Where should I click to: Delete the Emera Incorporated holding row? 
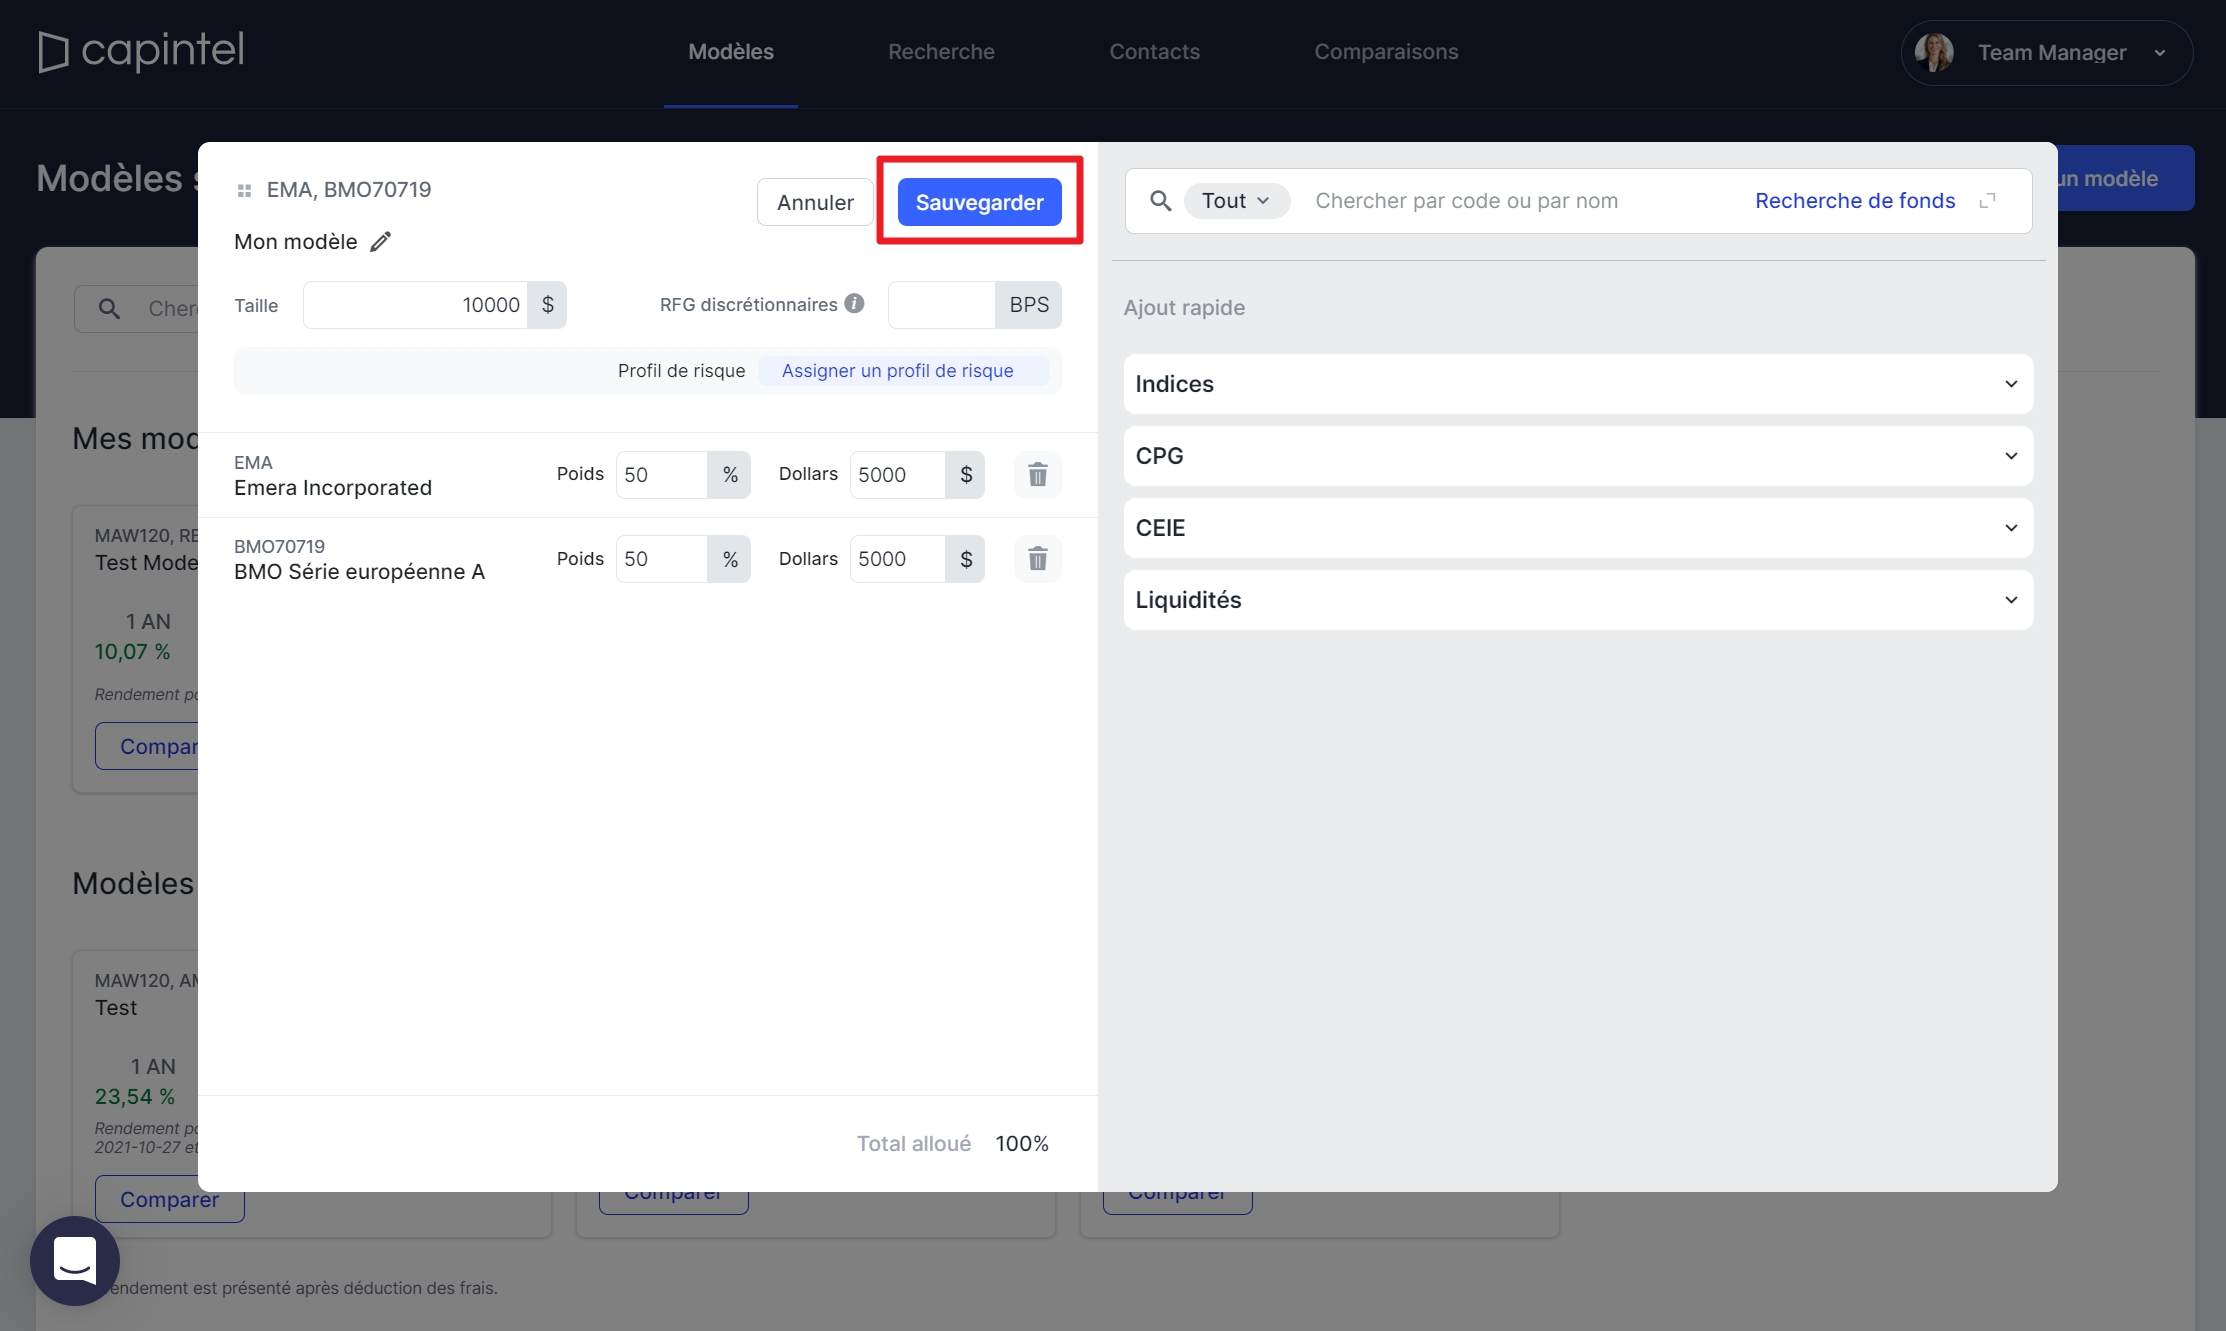[x=1037, y=475]
